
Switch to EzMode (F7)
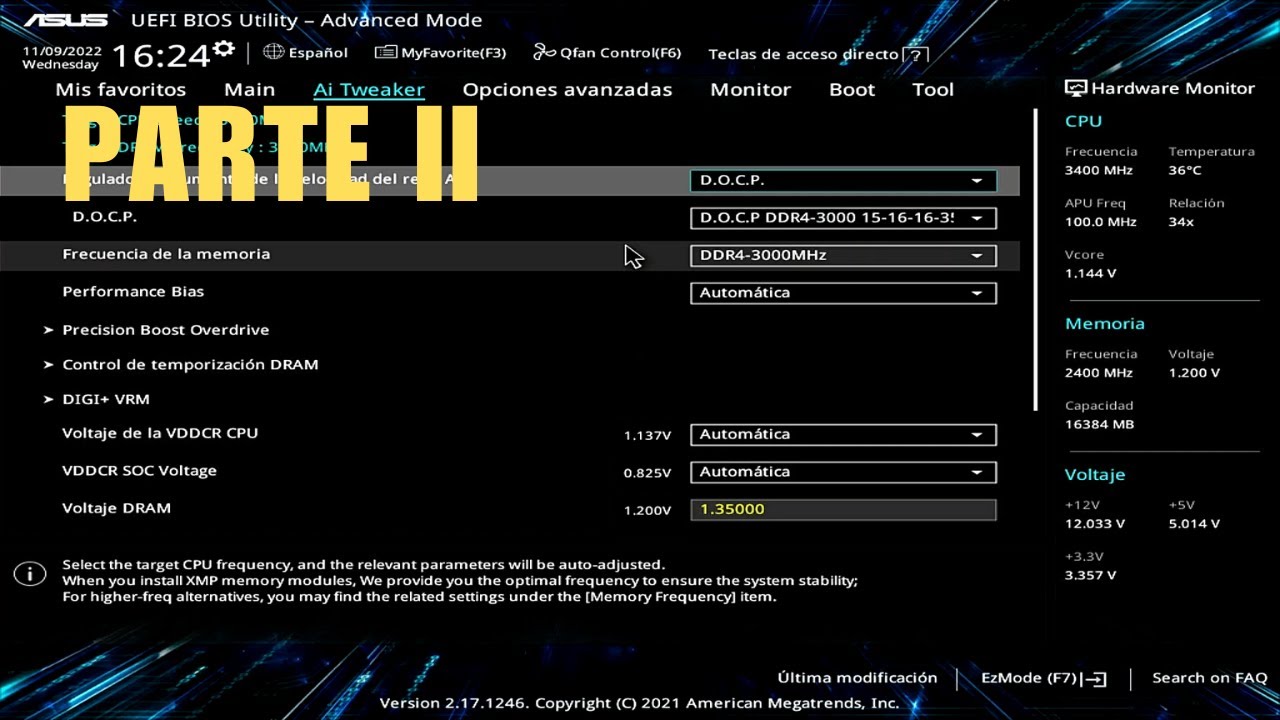(x=1028, y=678)
